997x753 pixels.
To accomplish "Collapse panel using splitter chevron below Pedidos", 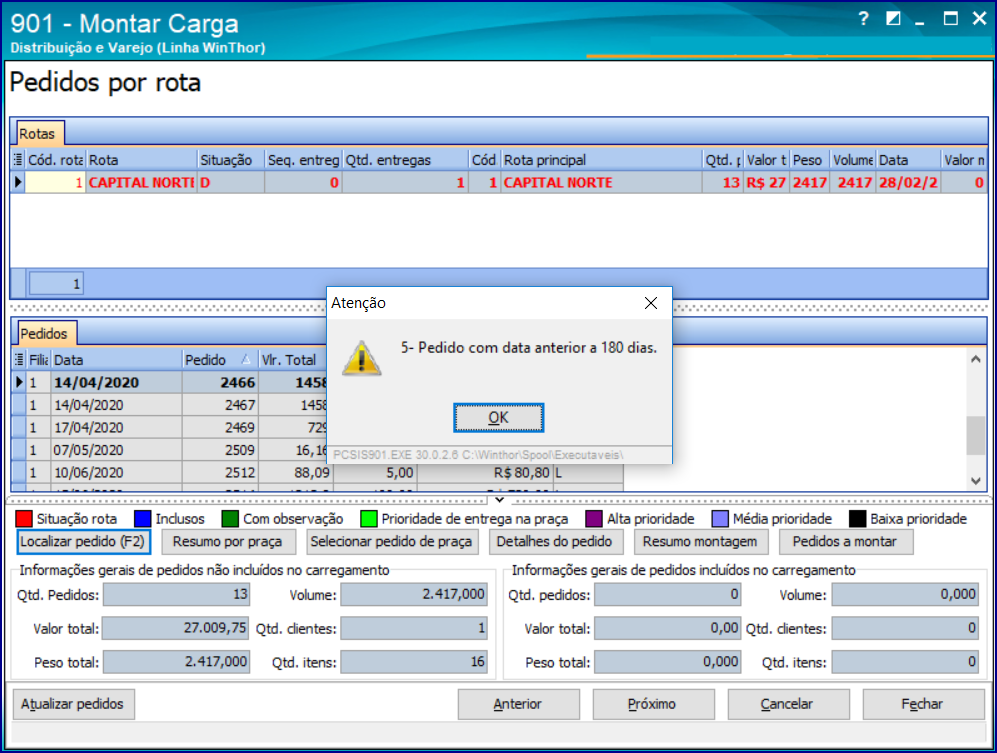I will (500, 500).
